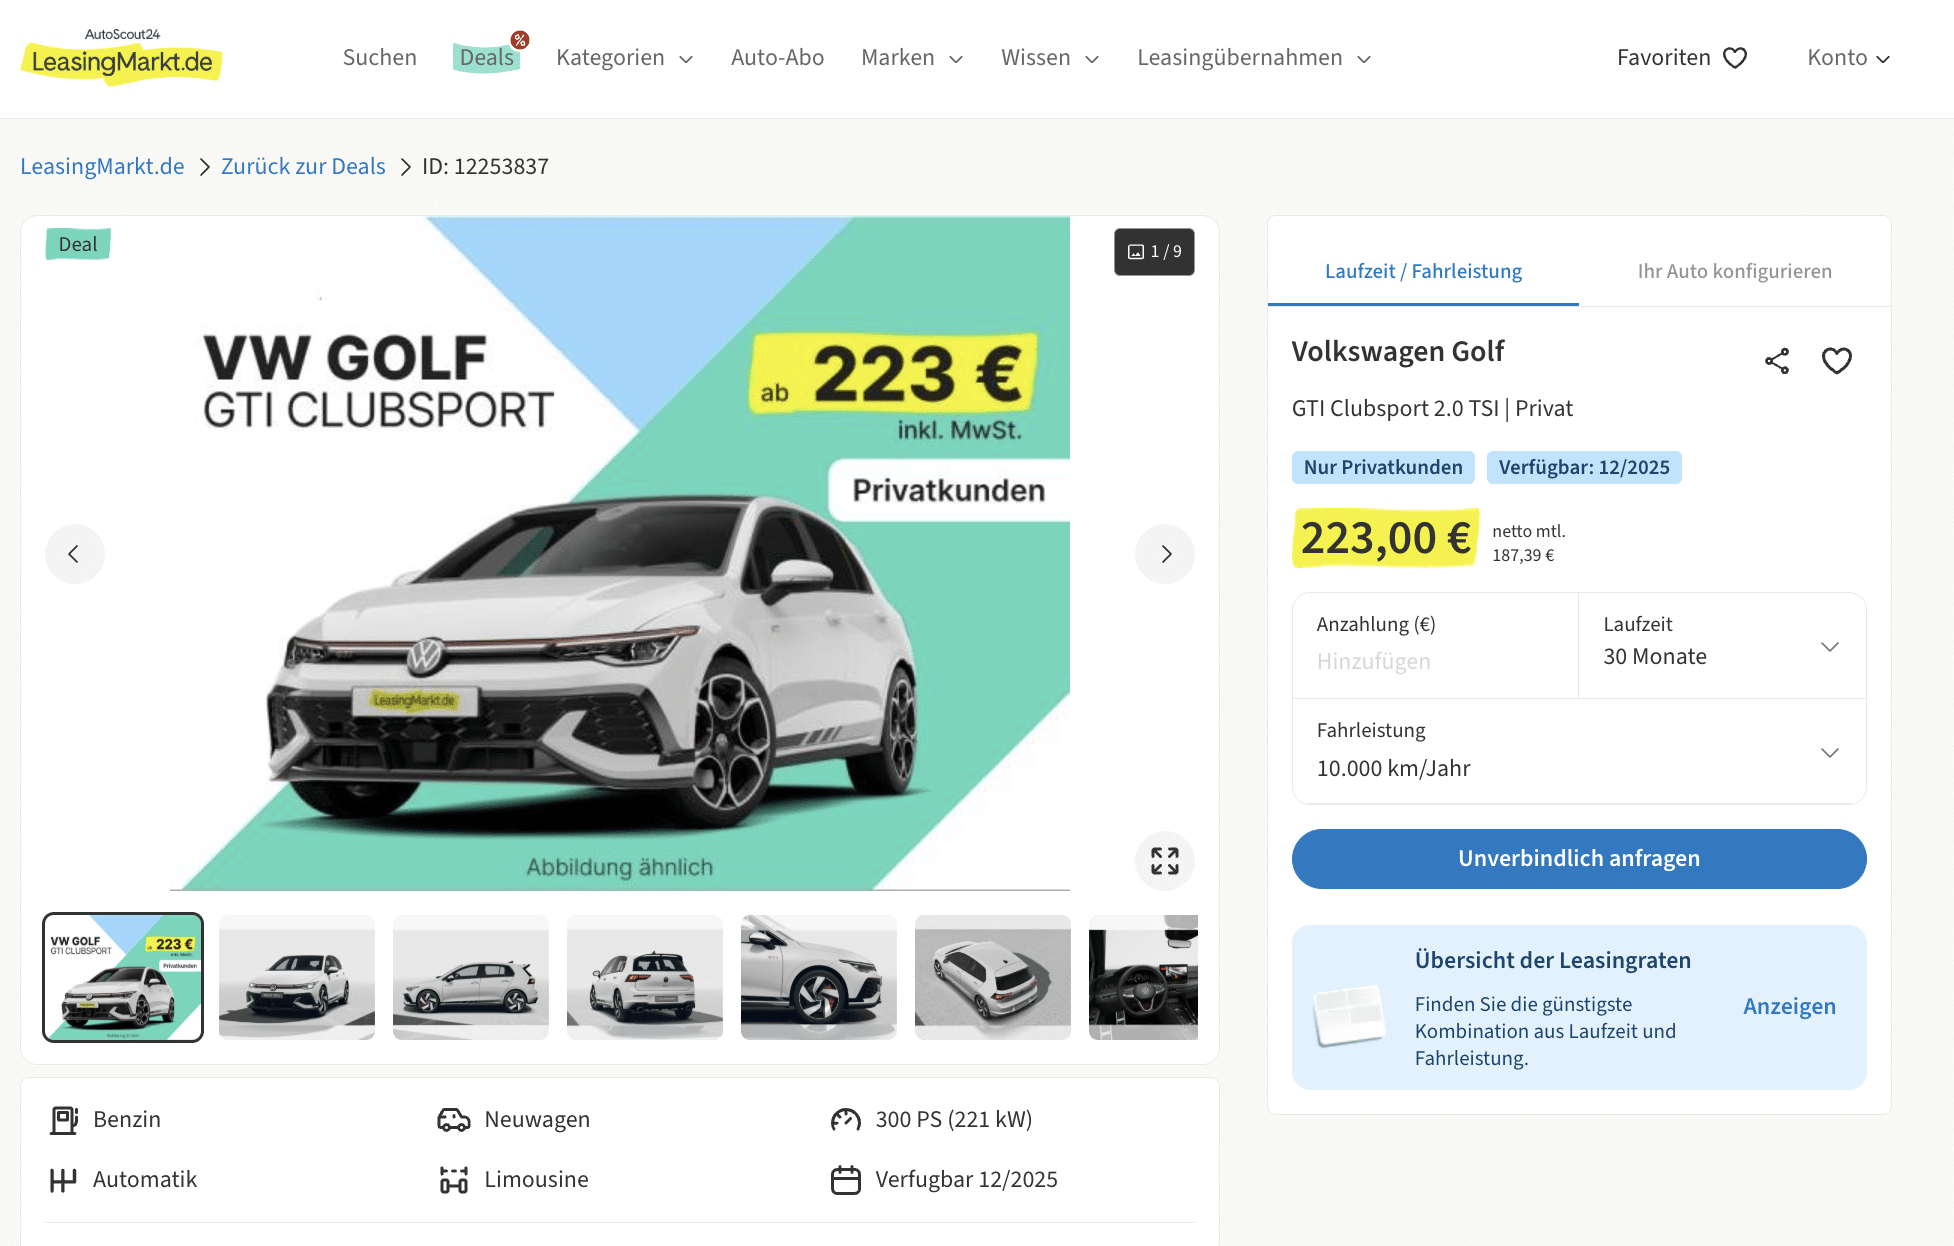The width and height of the screenshot is (1954, 1246).
Task: Select the Laufzeit / Fahrleistung tab
Action: pos(1423,271)
